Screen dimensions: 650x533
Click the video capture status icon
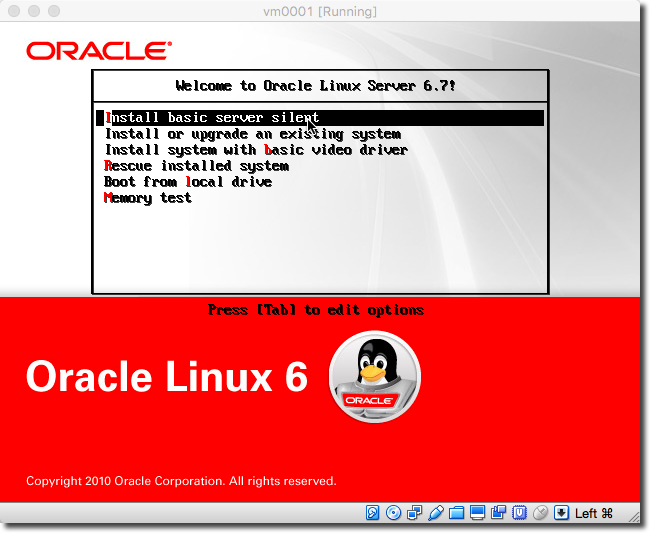tap(498, 513)
